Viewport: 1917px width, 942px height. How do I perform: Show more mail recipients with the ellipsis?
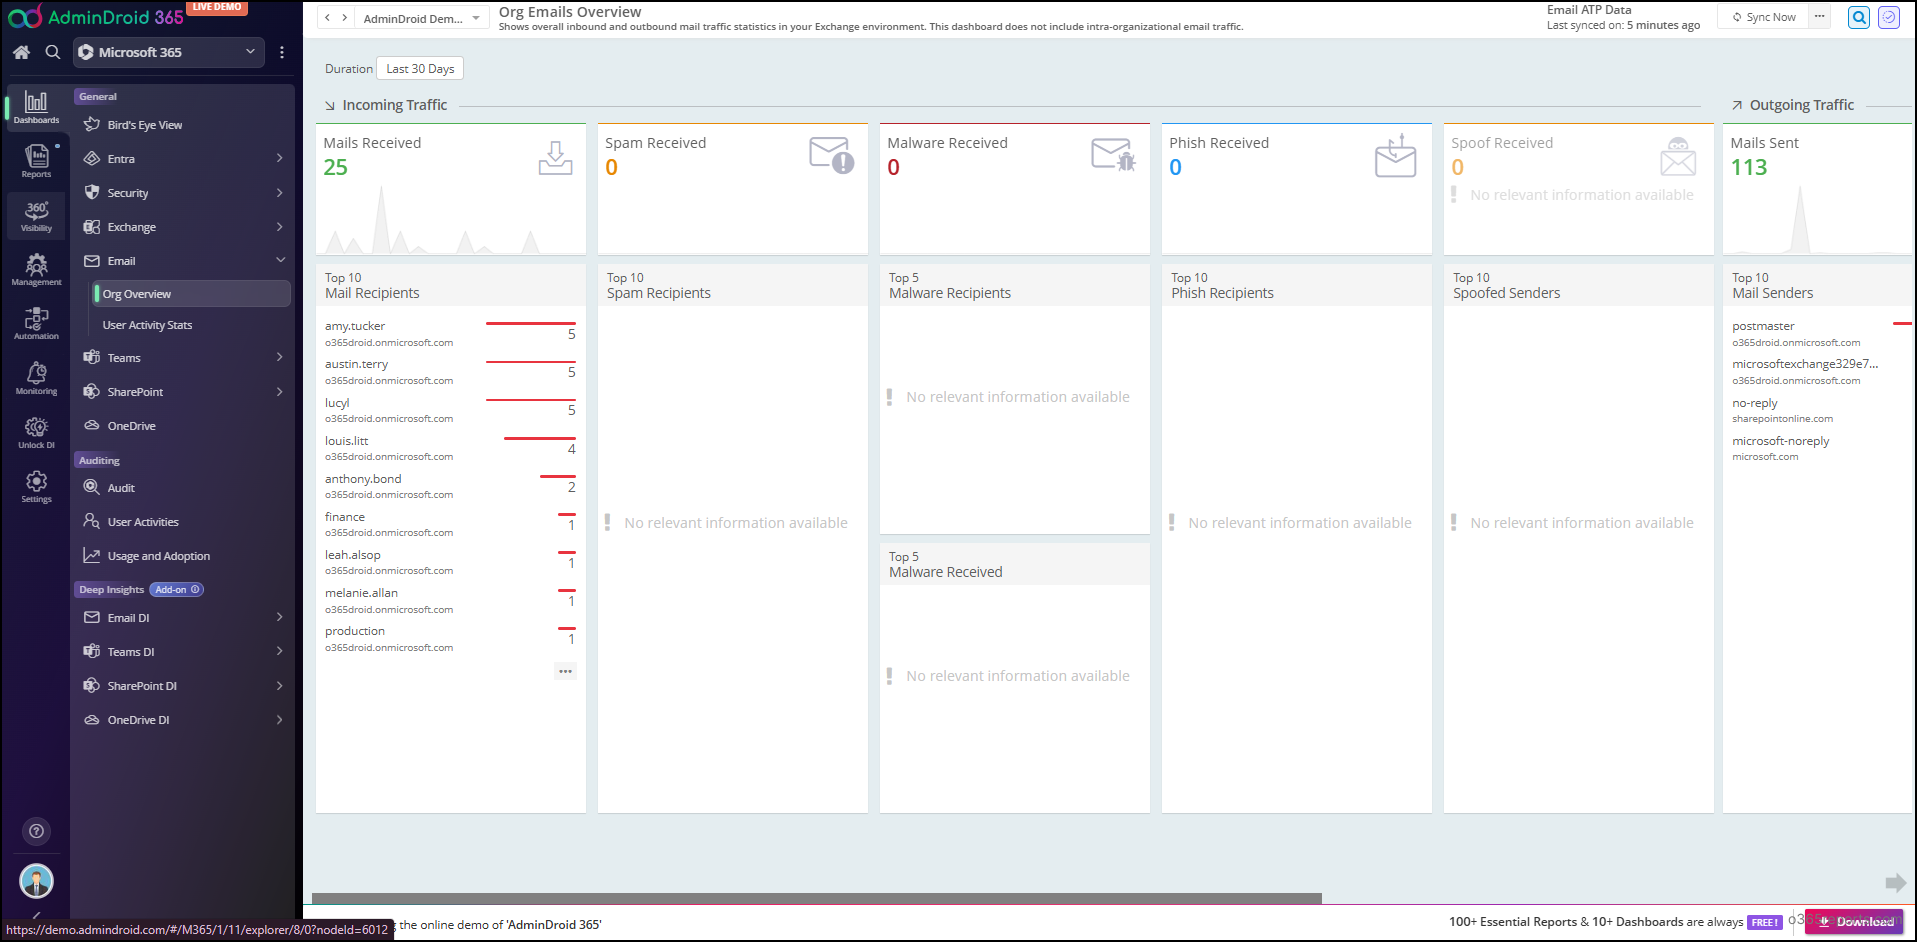click(566, 671)
